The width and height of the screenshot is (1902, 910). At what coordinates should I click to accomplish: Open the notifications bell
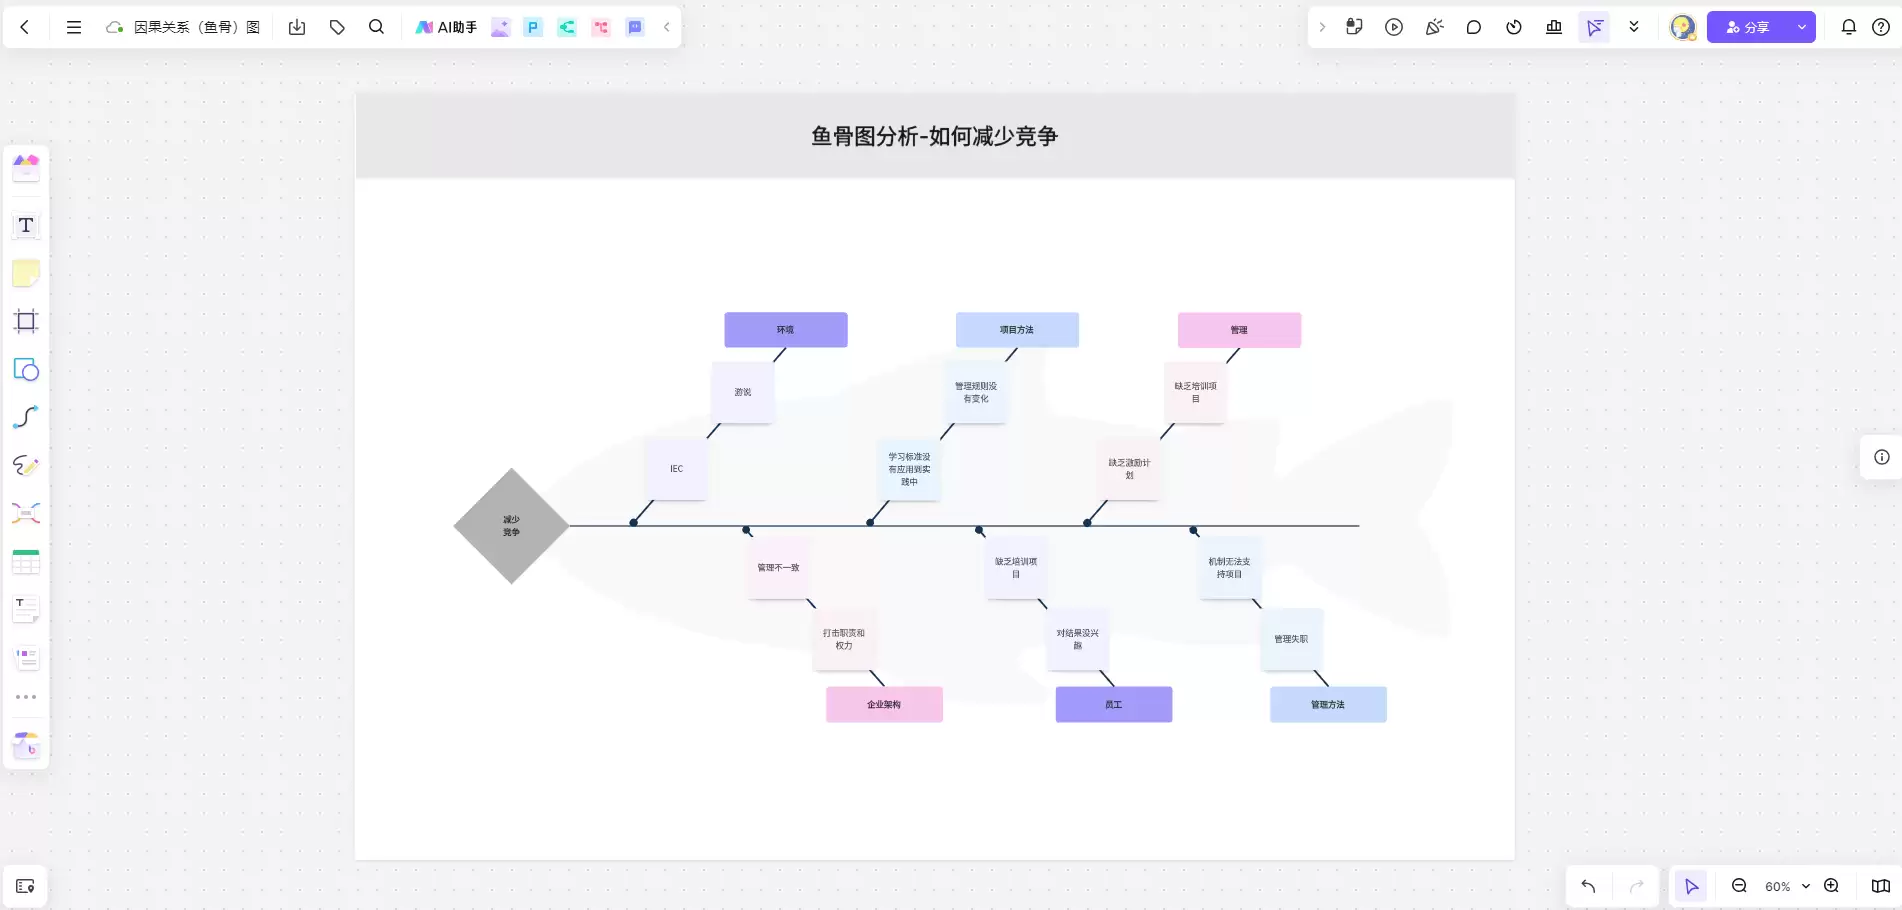(1849, 27)
